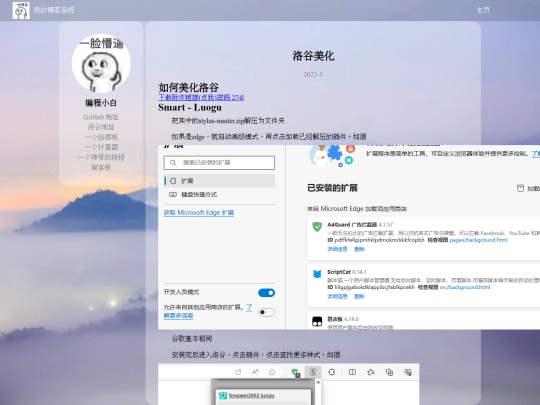This screenshot has height=405, width=540.
Task: Click the 我的博客系统 site title
Action: pyautogui.click(x=54, y=10)
